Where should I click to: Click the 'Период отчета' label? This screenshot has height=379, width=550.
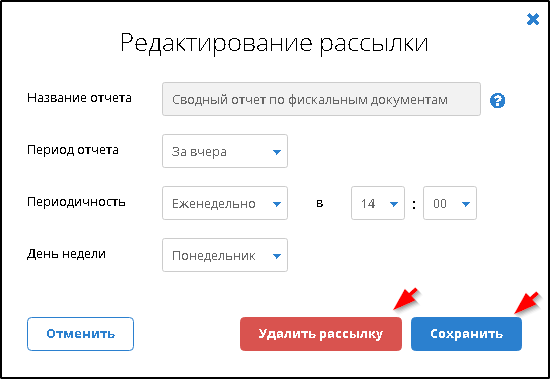(73, 150)
